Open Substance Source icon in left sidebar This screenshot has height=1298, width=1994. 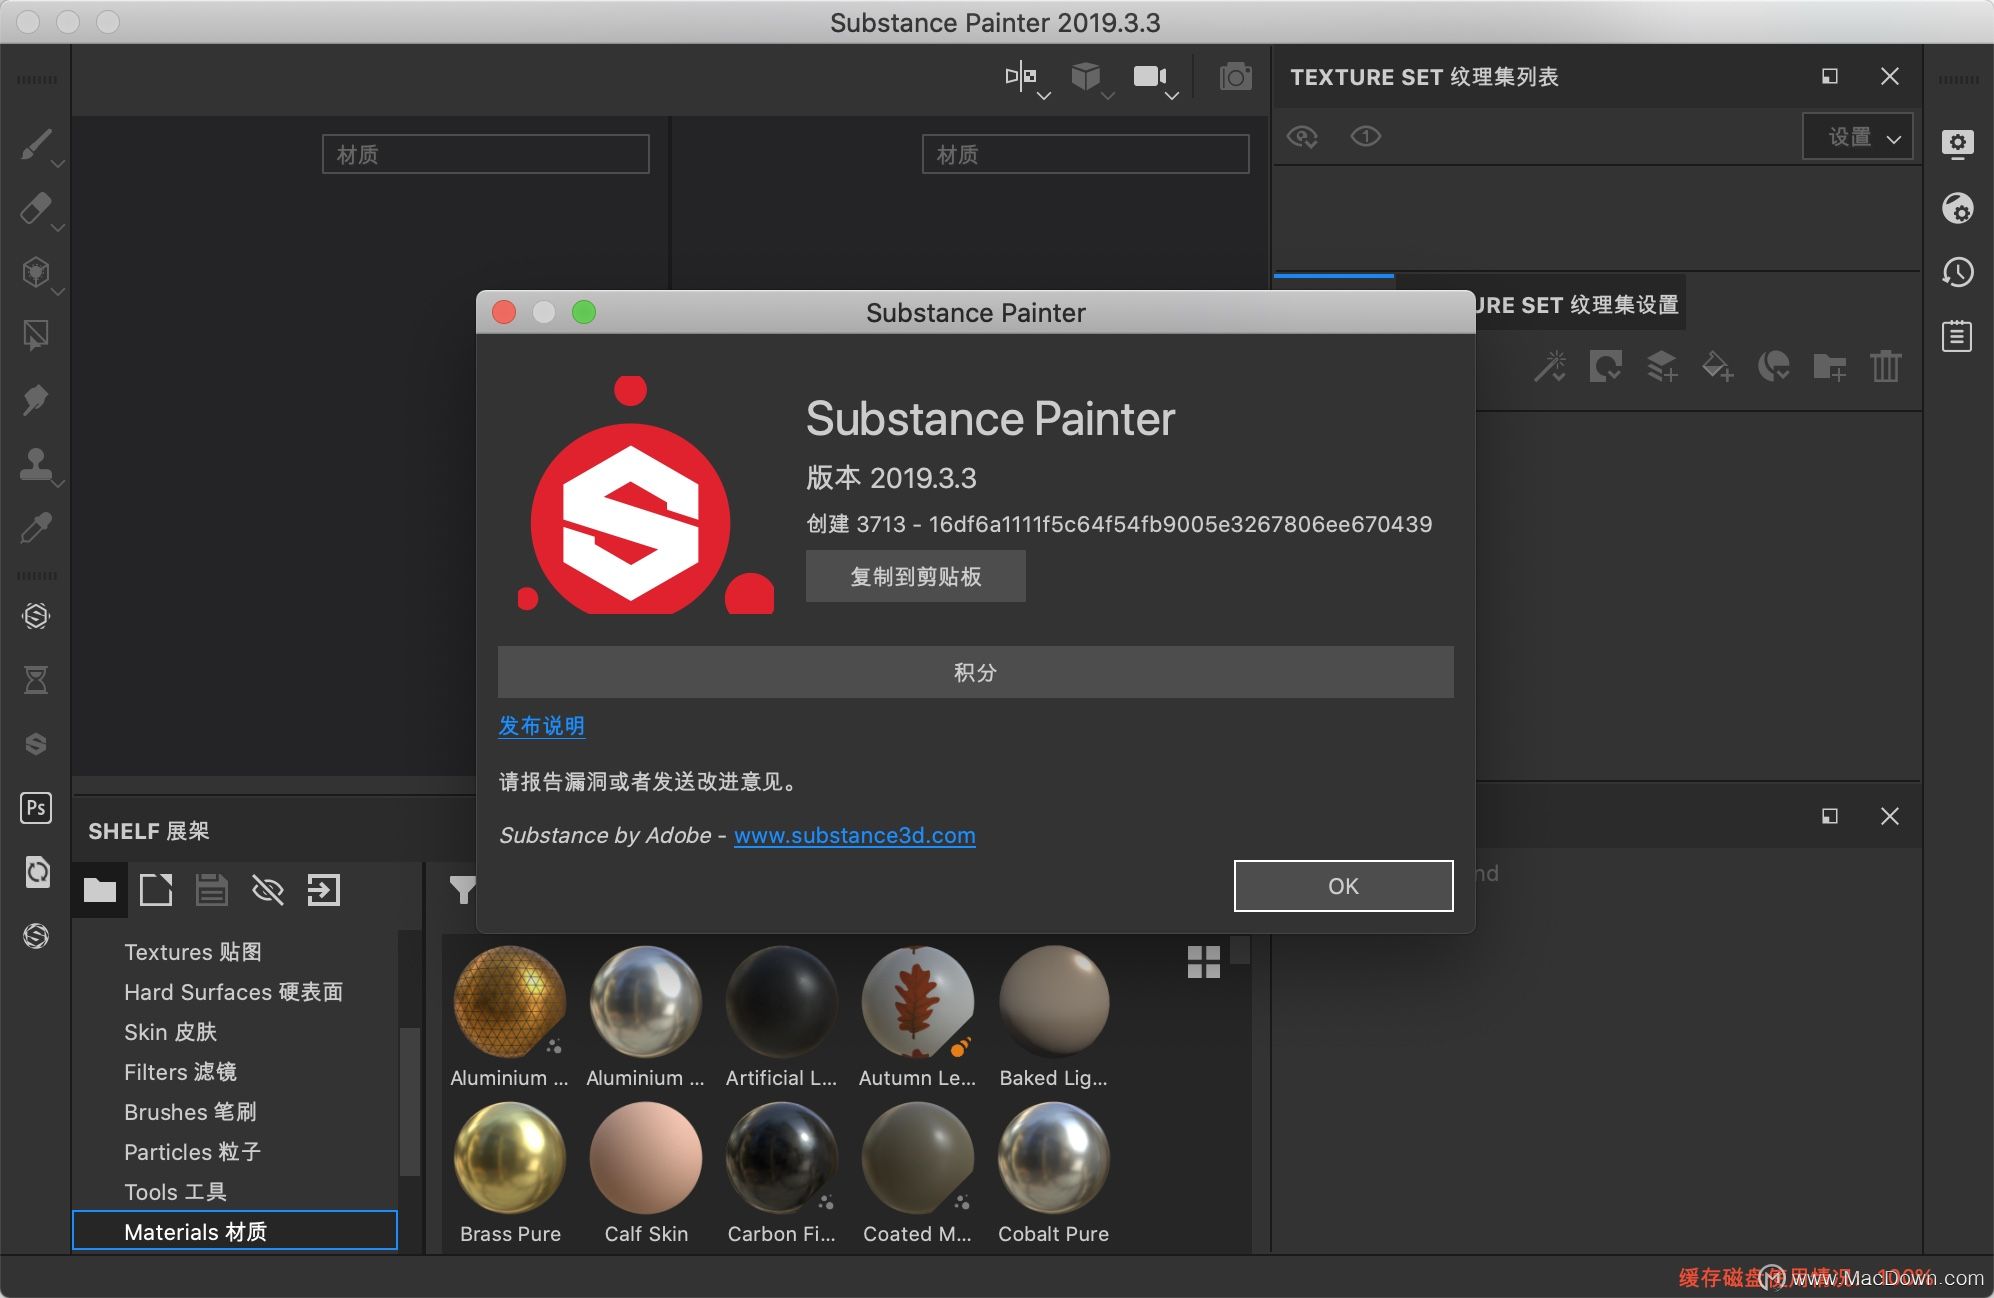click(36, 616)
